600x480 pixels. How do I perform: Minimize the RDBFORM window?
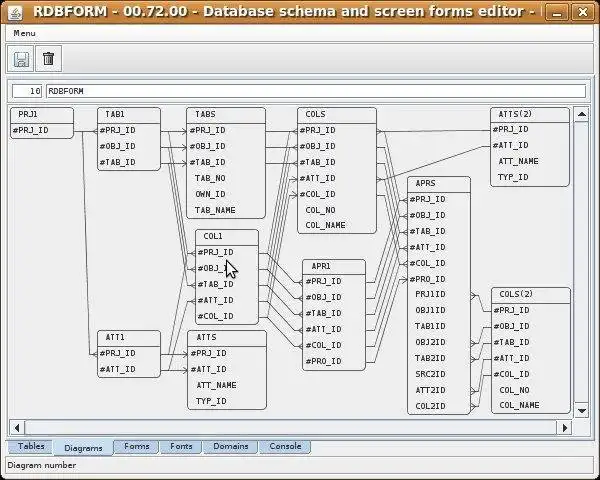(557, 13)
